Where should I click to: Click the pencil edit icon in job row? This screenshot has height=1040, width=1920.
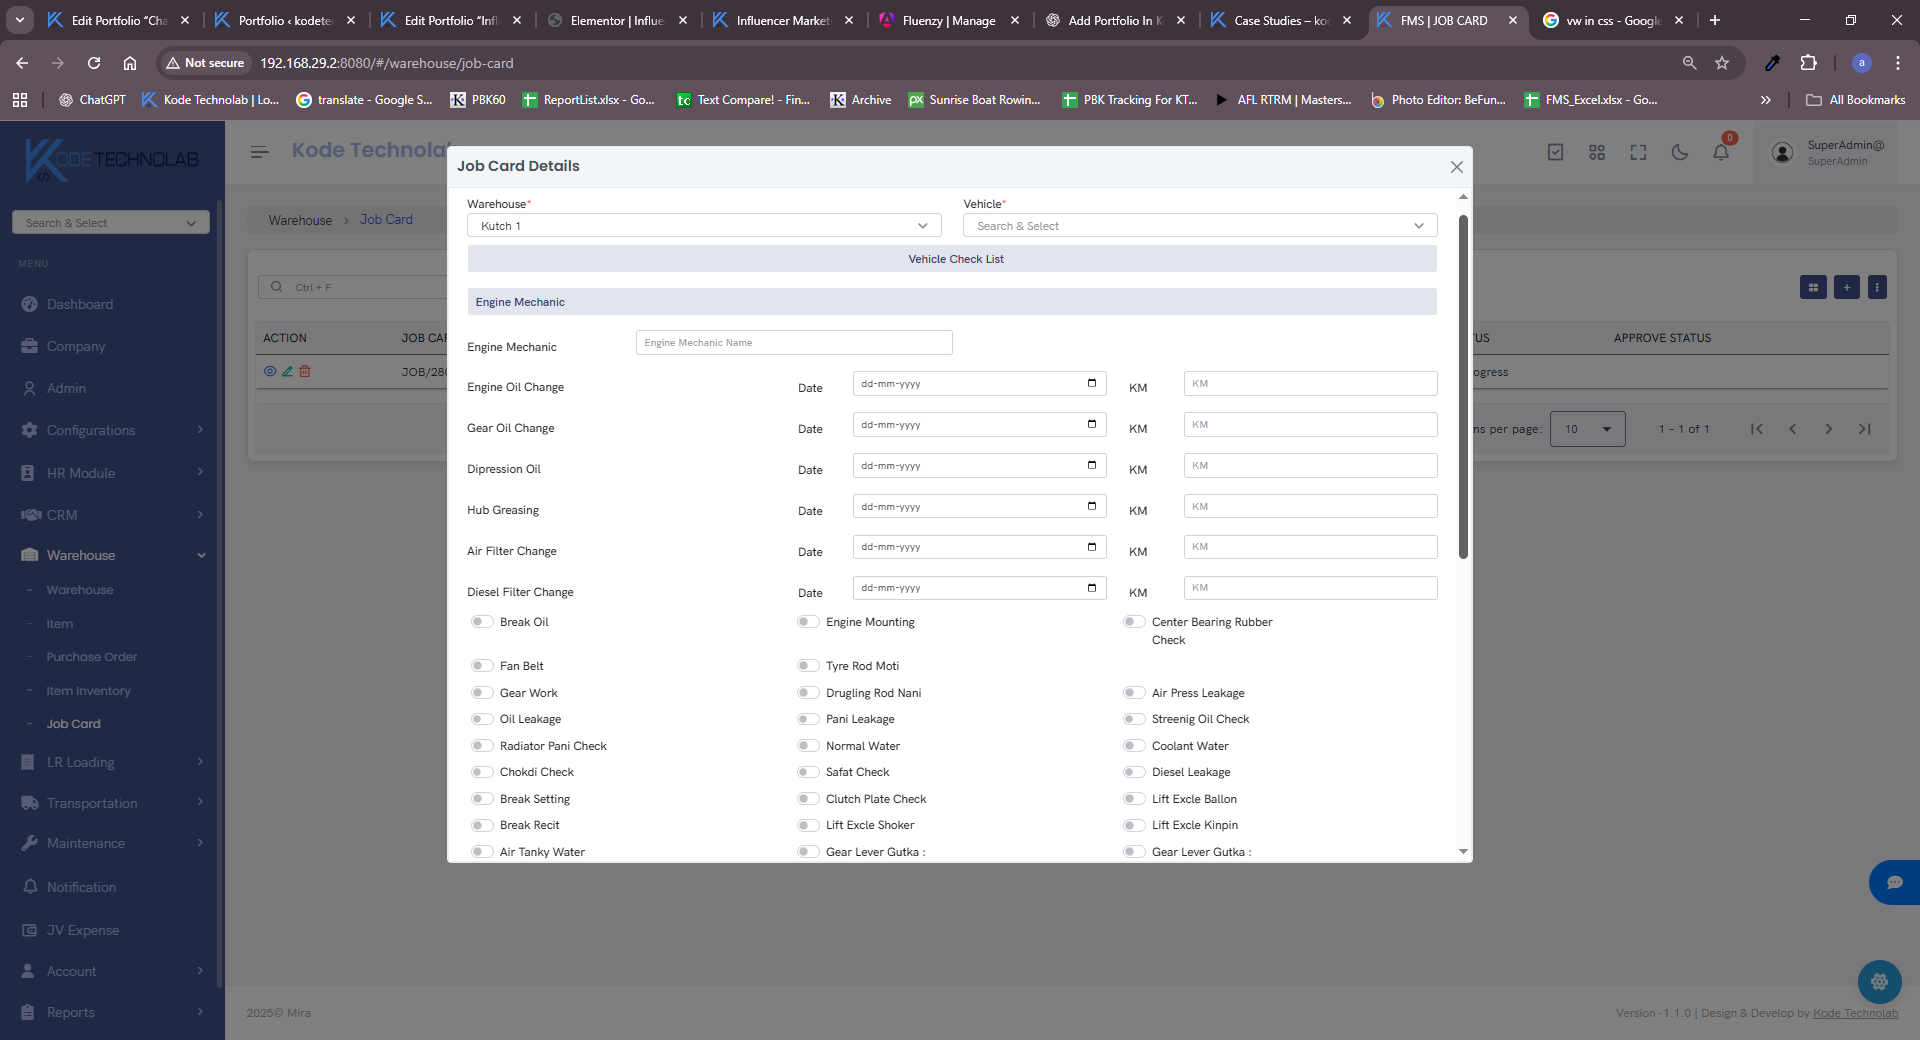click(x=287, y=371)
